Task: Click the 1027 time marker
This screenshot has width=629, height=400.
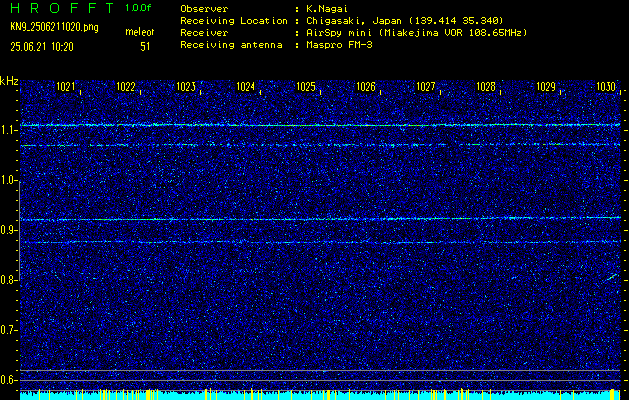Action: [x=426, y=87]
